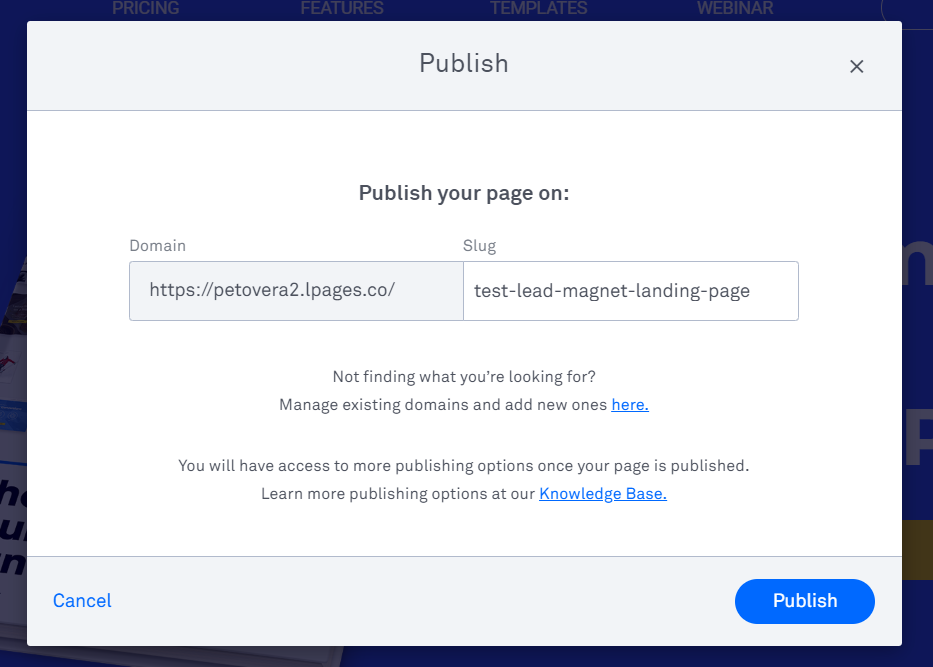
Task: Click the Publish button
Action: [804, 601]
